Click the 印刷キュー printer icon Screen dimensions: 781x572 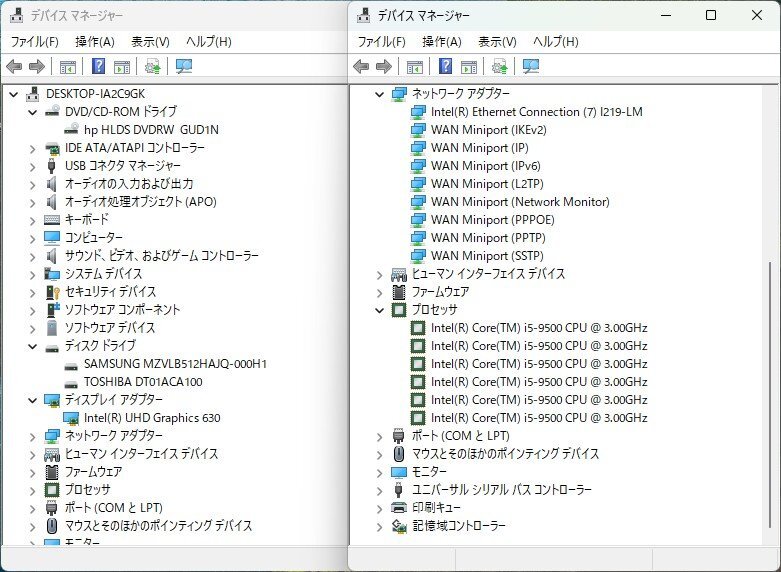click(x=399, y=508)
